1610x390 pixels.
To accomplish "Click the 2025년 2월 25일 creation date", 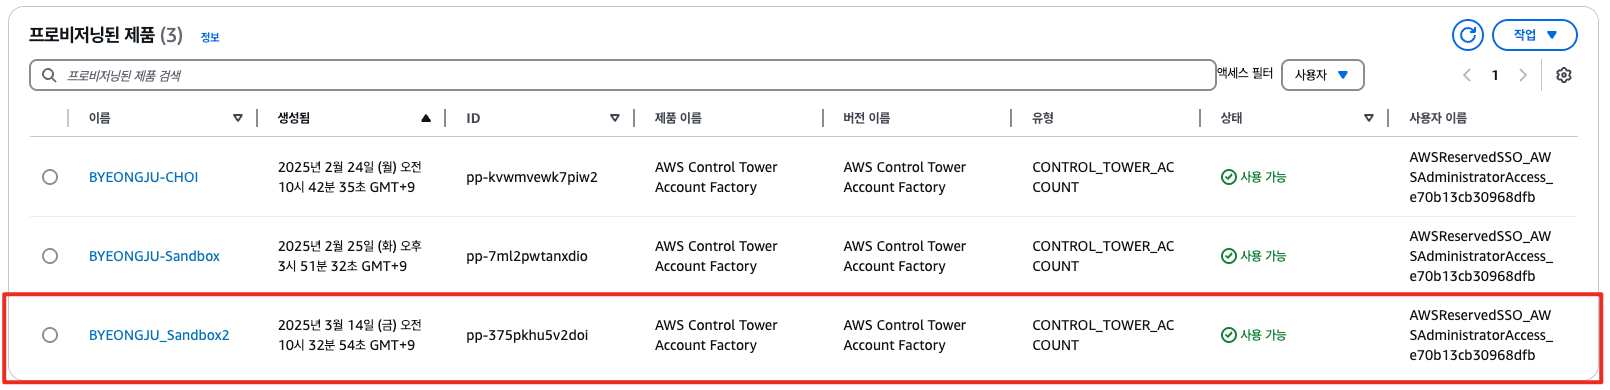I will pyautogui.click(x=350, y=256).
